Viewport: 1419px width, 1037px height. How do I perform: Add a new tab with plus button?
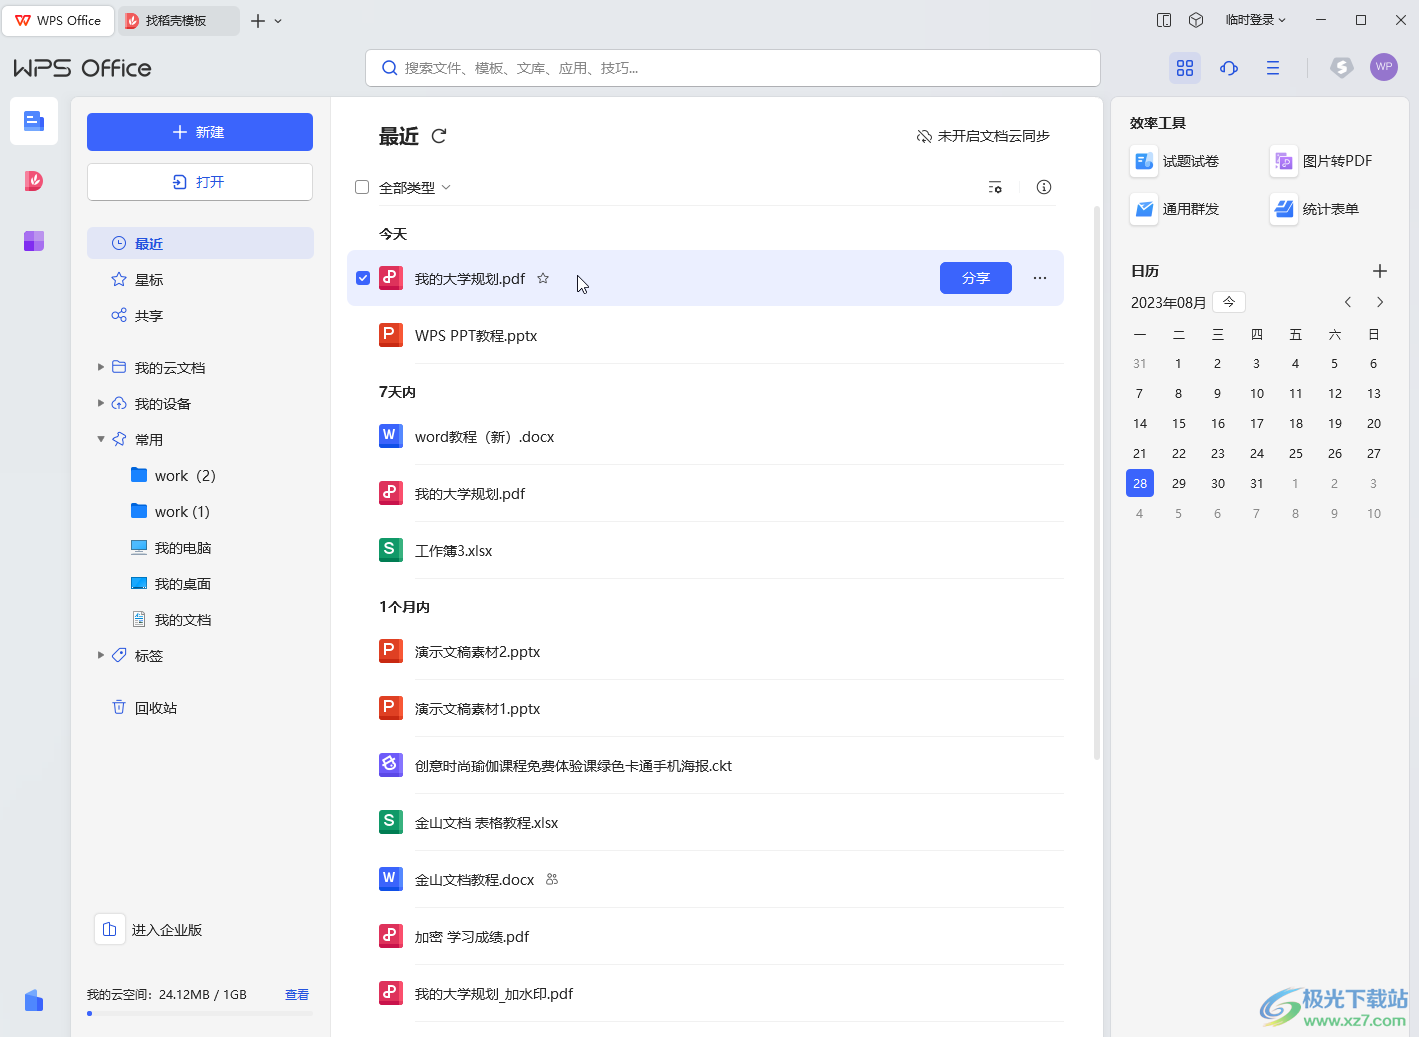tap(258, 20)
